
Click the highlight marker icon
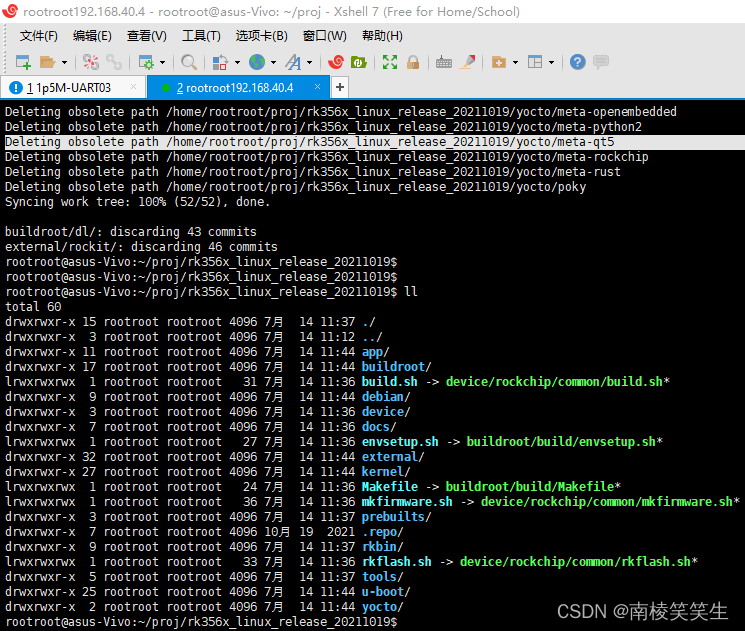click(468, 62)
